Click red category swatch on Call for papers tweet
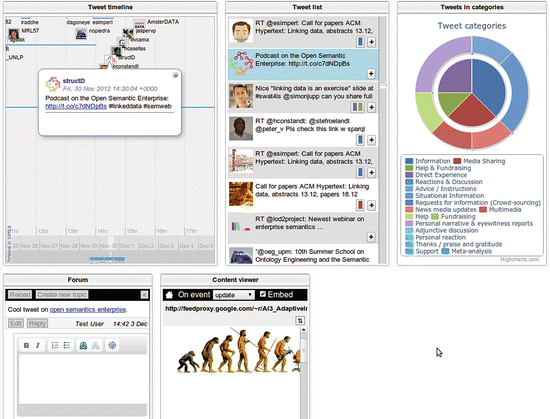This screenshot has width=550, height=419. tap(360, 205)
